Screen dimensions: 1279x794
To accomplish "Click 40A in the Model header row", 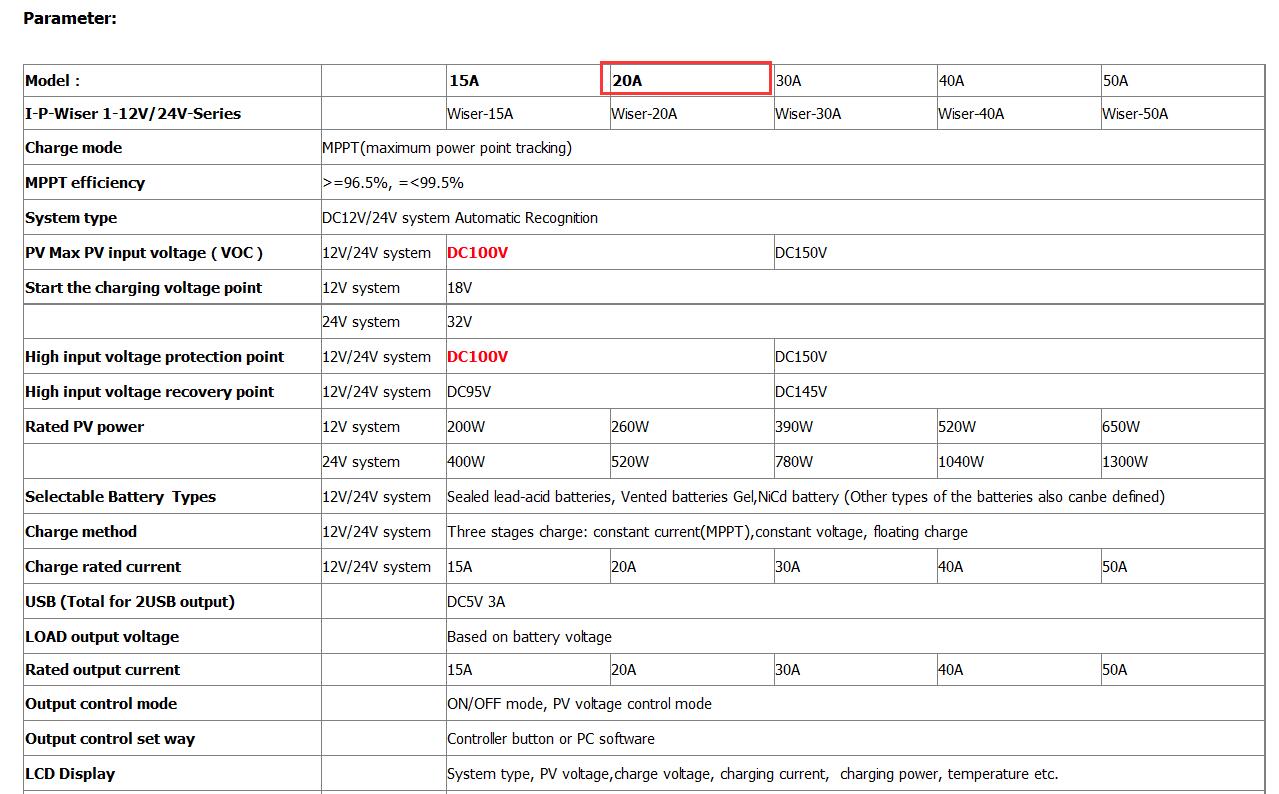I will point(951,81).
